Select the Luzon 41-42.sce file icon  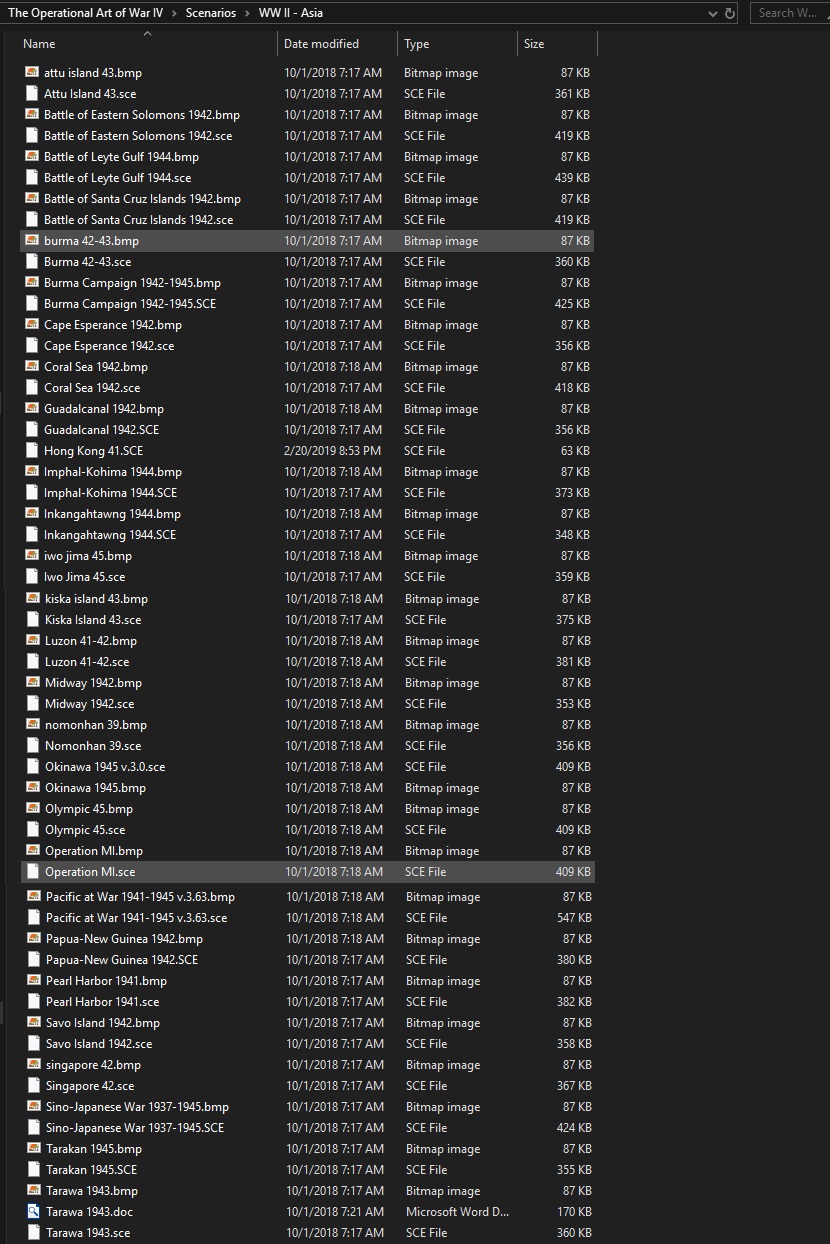tap(33, 662)
